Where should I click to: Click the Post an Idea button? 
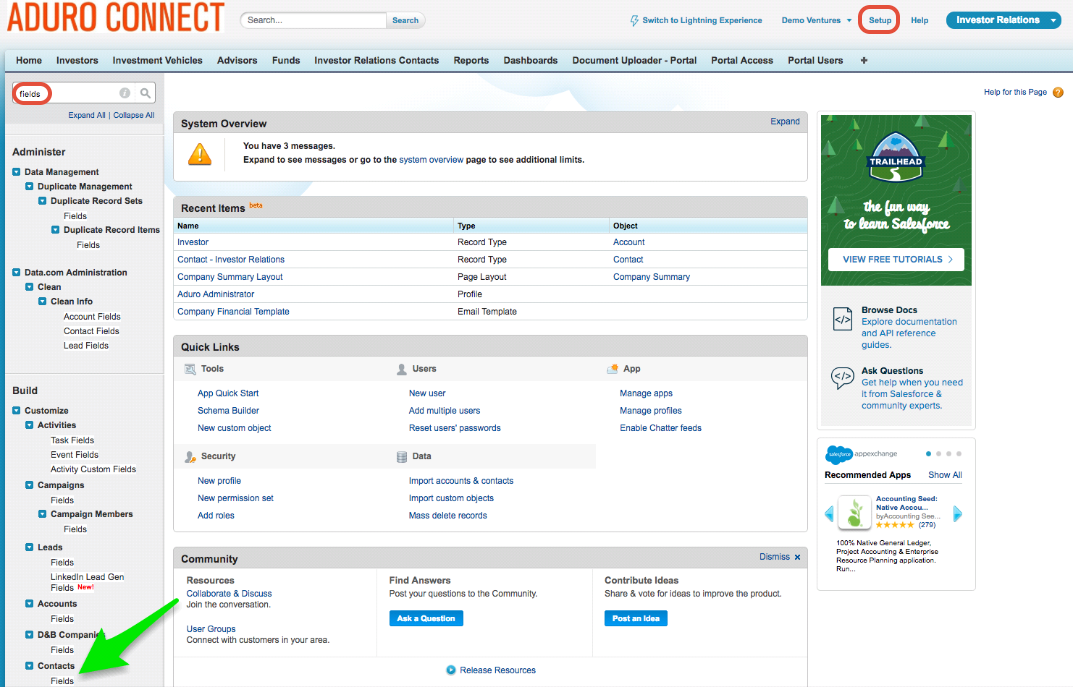[636, 618]
